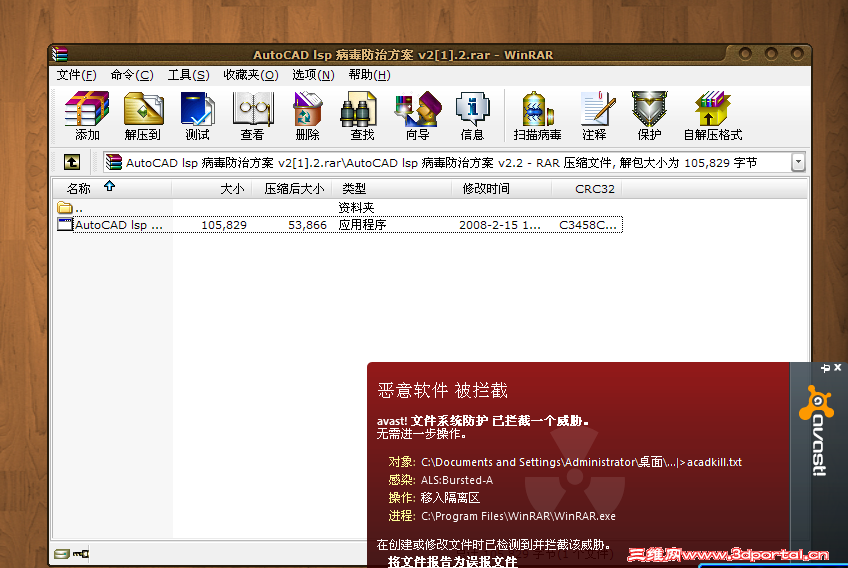Viewport: 848px width, 568px height.
Task: Select the '..' parent folder row
Action: 339,207
